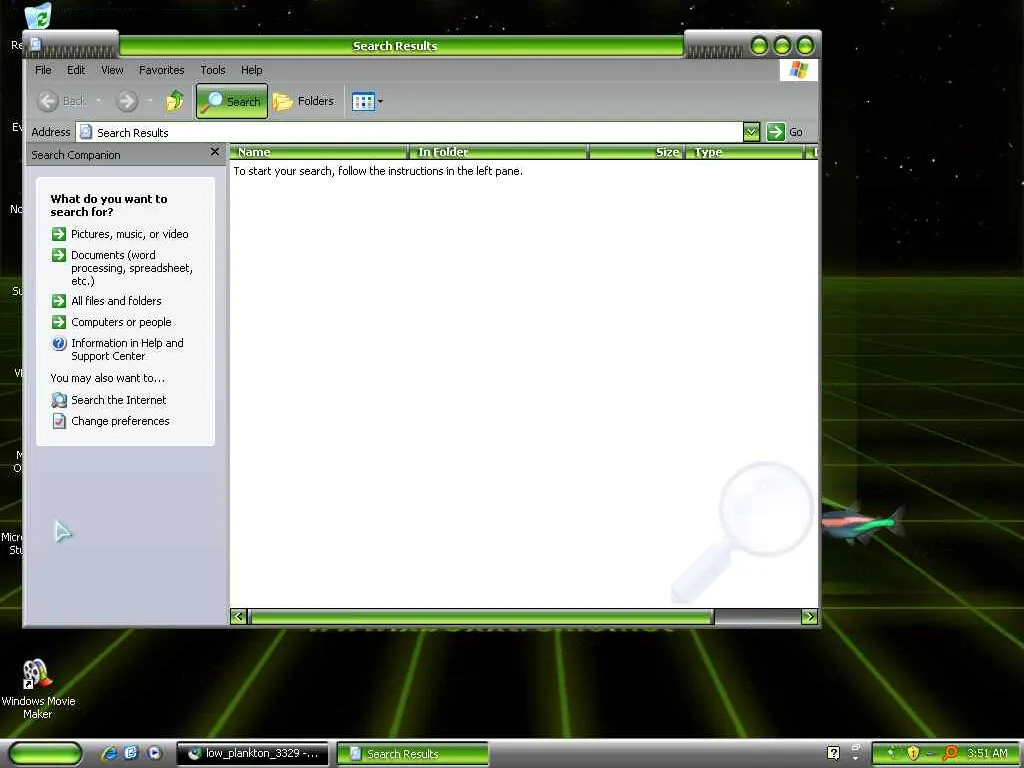Open the Edit menu

pos(76,70)
